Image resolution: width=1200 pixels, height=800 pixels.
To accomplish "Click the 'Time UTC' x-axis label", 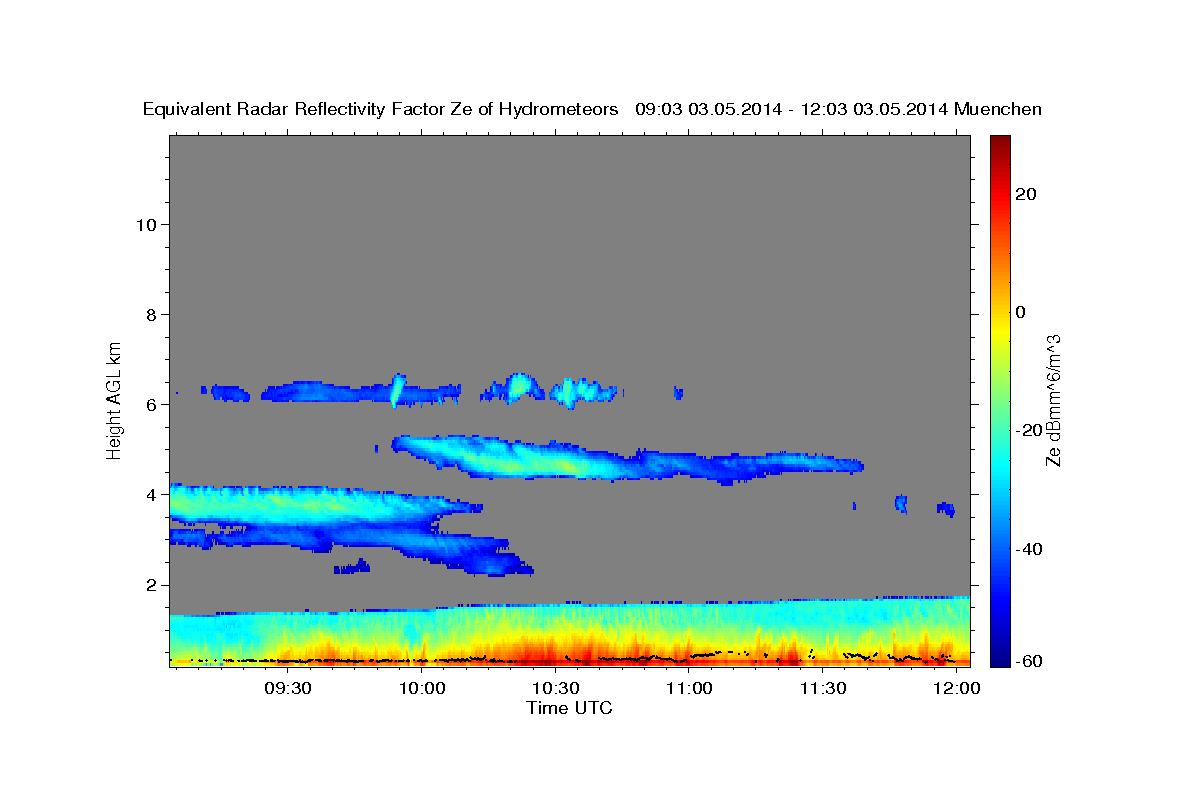I will click(x=569, y=708).
